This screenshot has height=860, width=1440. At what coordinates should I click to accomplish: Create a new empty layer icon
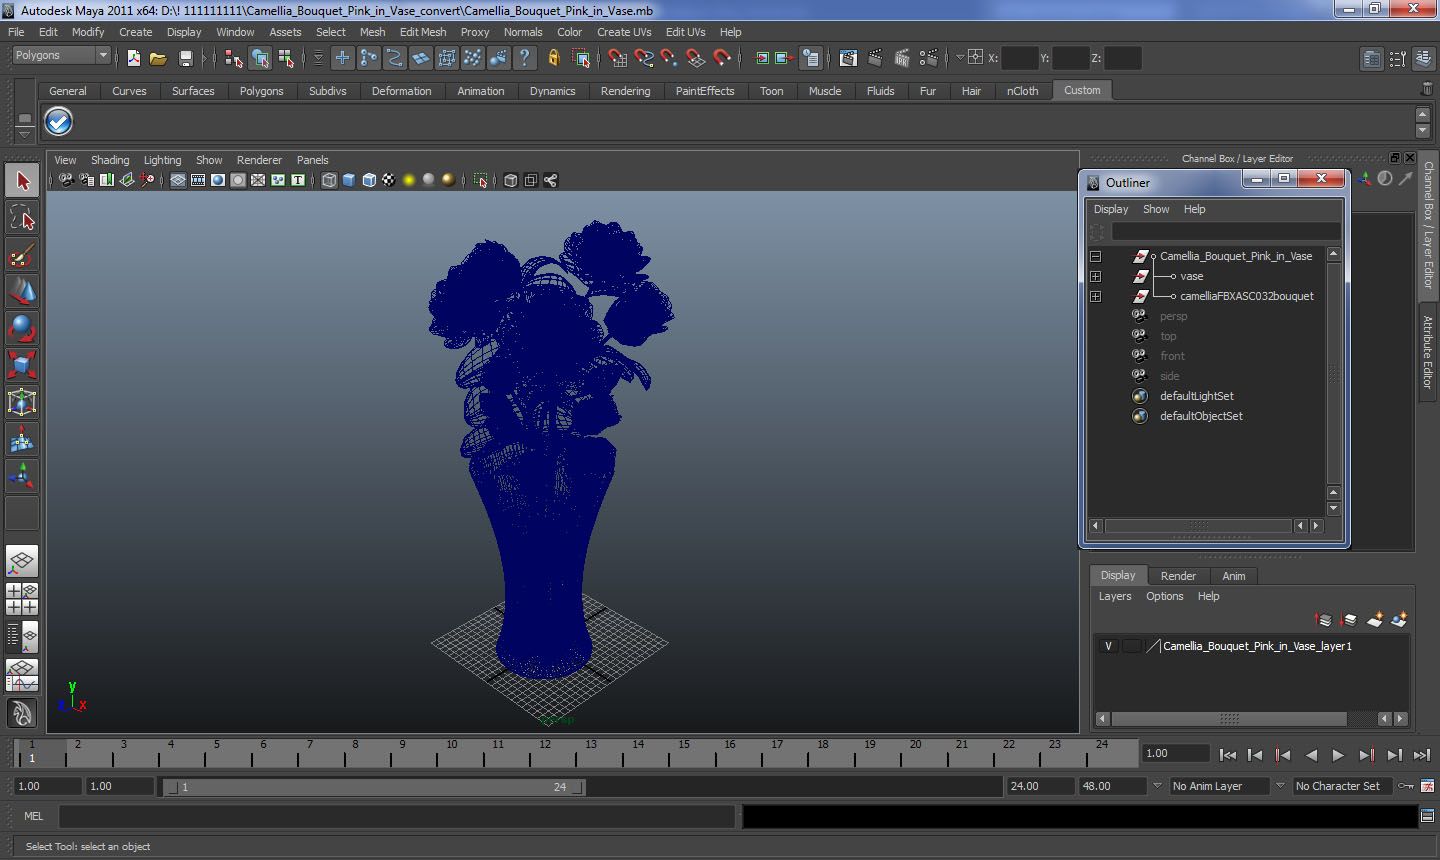(1375, 620)
